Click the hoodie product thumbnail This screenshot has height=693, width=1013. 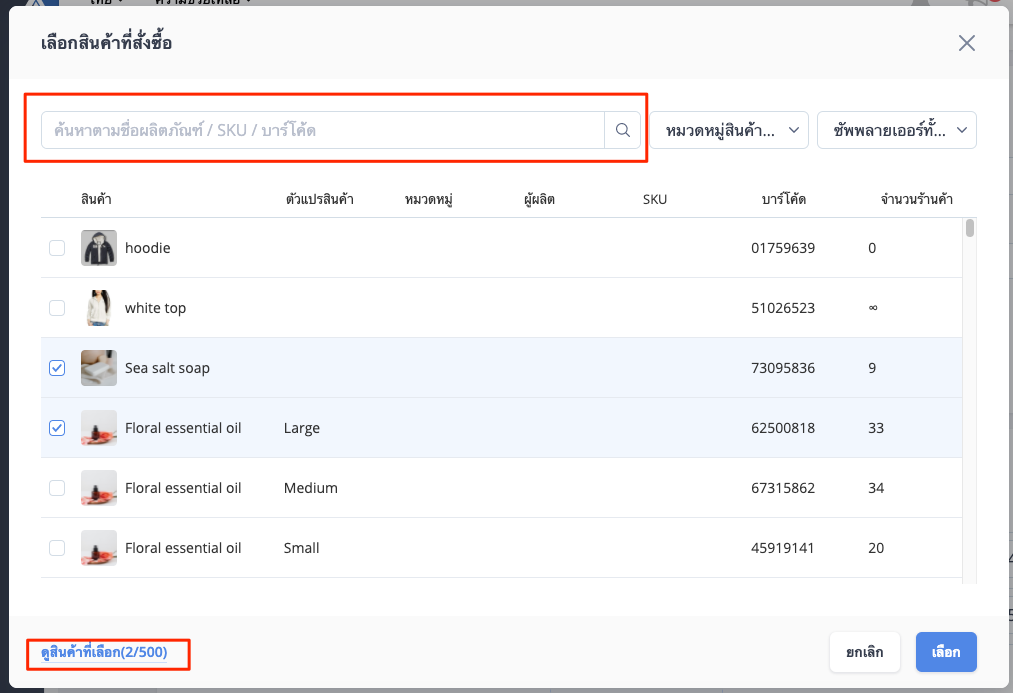pyautogui.click(x=99, y=248)
